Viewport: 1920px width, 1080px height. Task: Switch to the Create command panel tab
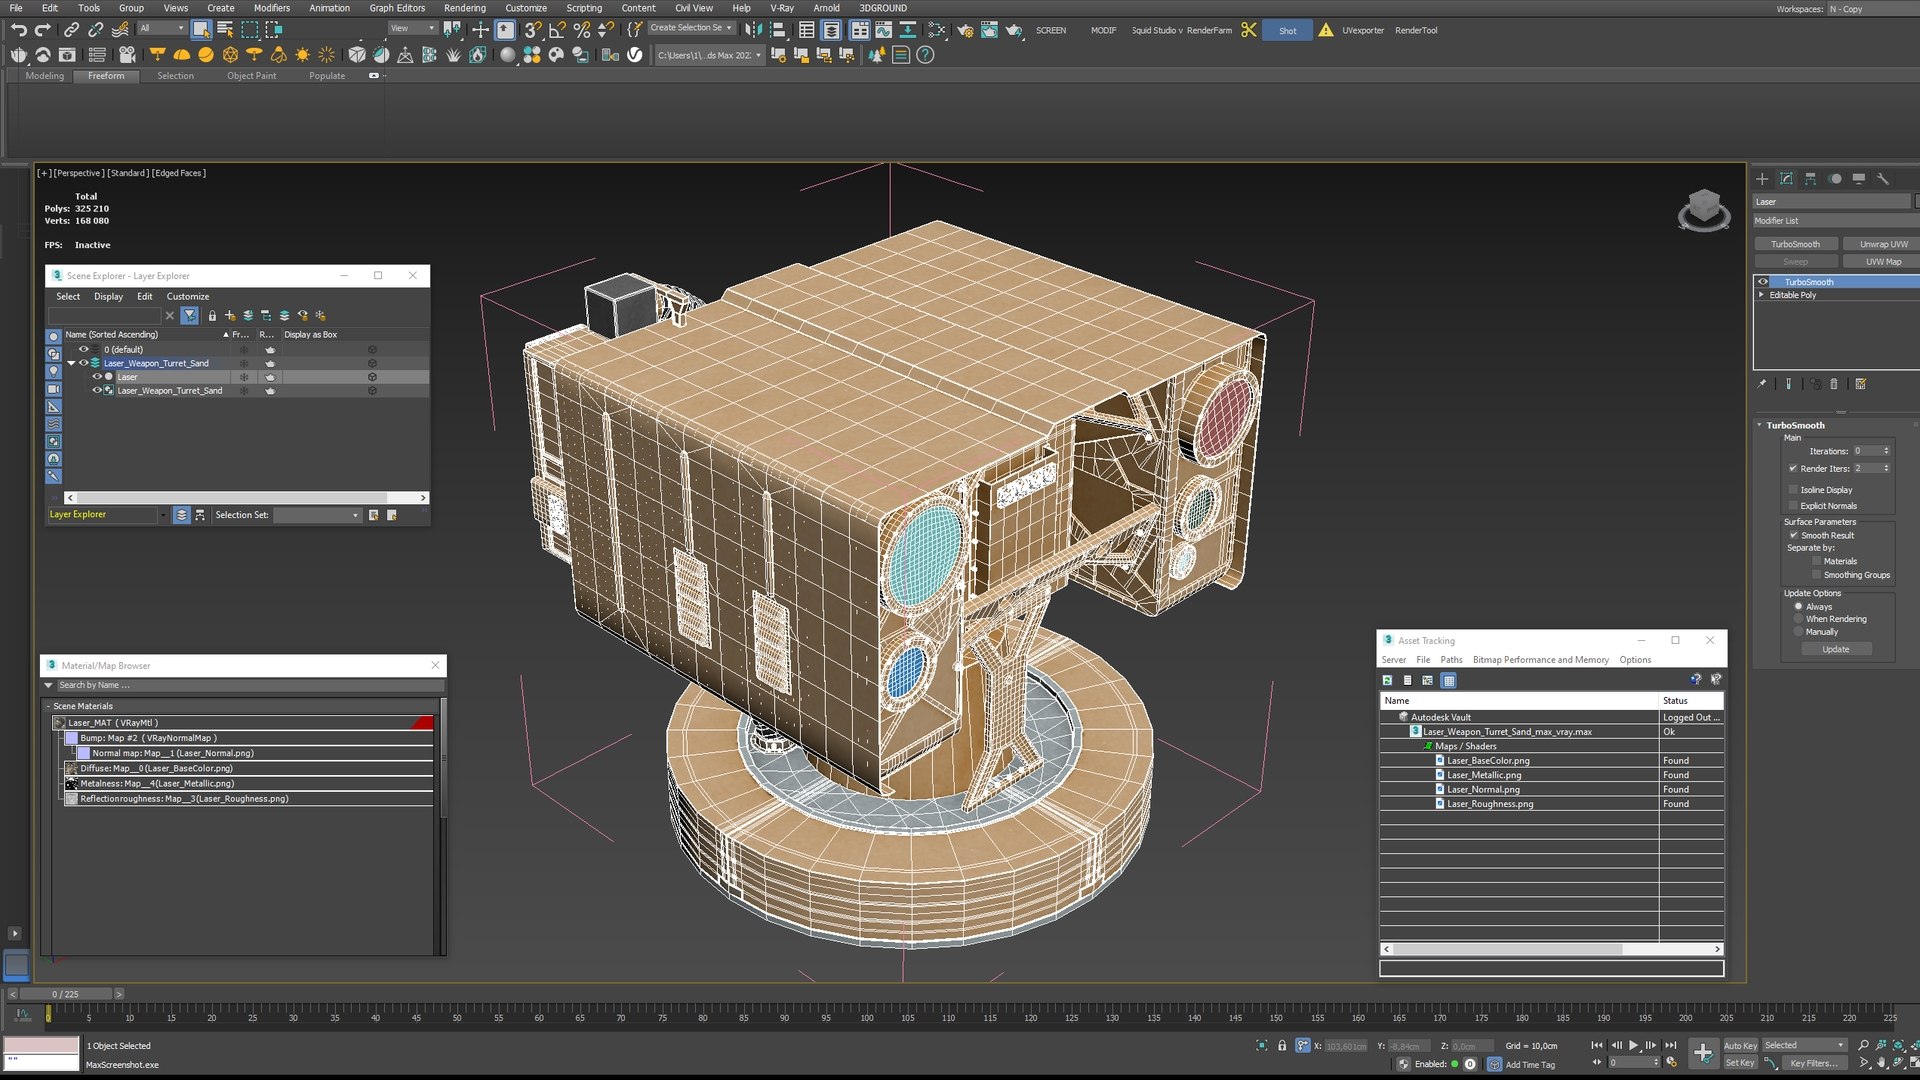click(1762, 179)
